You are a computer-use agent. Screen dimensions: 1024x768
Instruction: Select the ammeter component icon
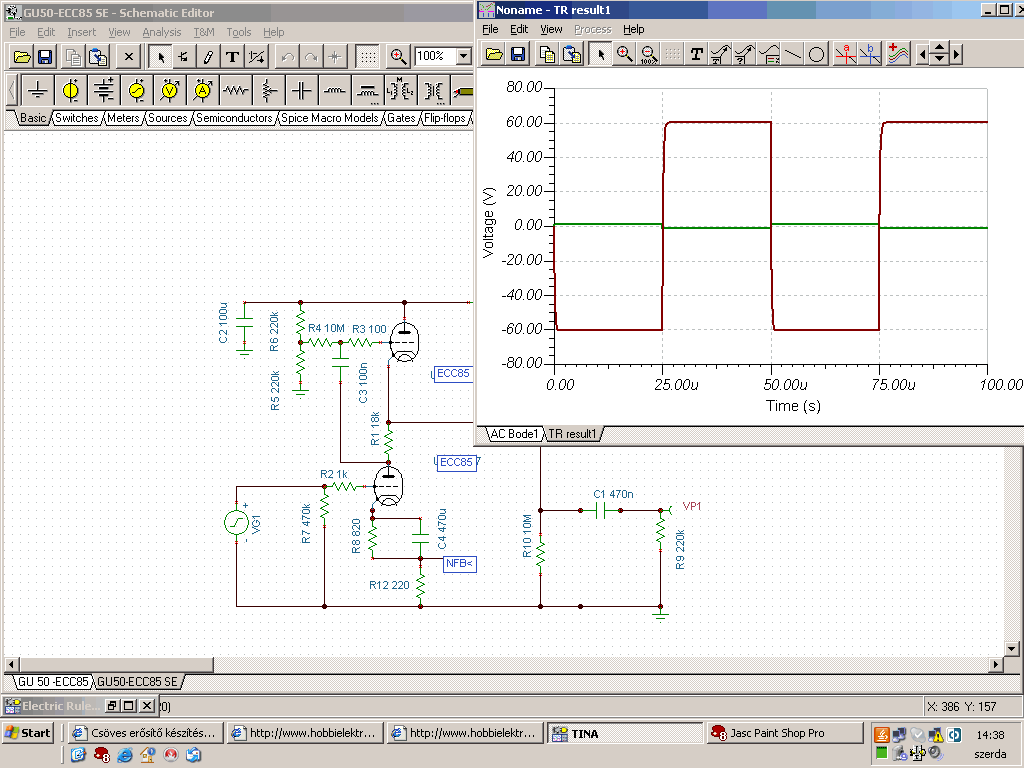[203, 91]
